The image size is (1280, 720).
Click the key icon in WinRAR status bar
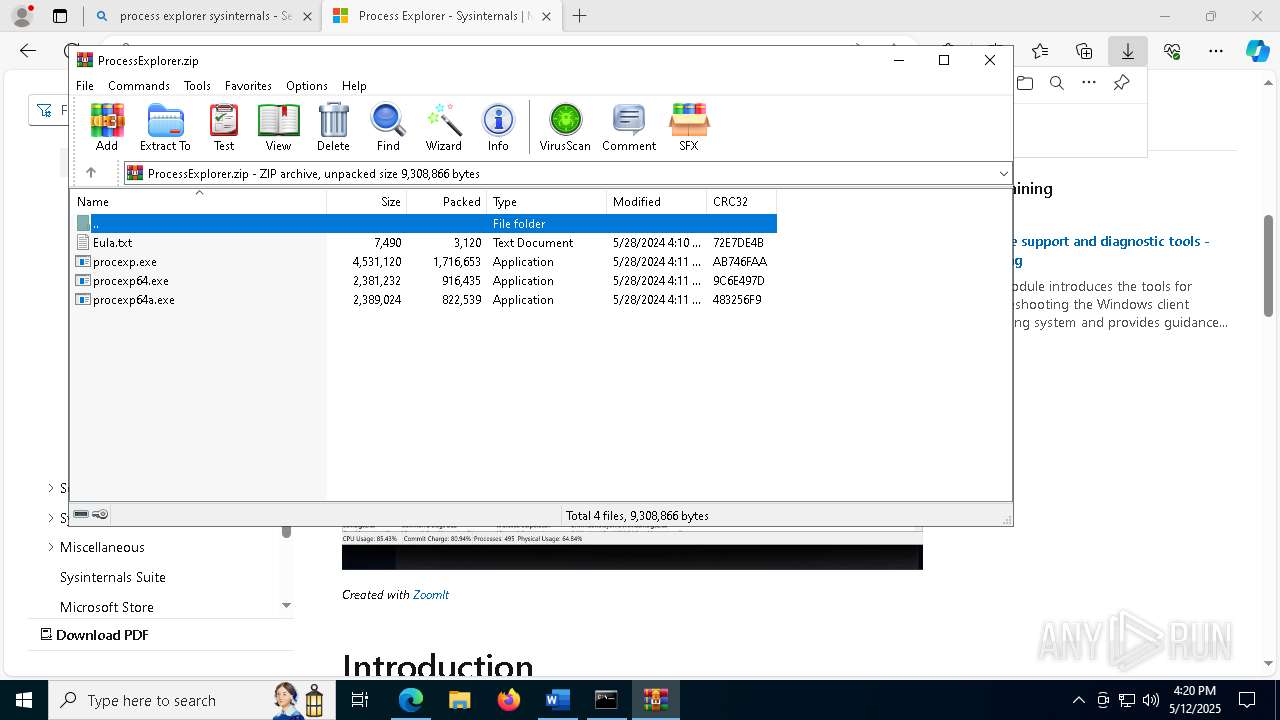click(x=100, y=514)
